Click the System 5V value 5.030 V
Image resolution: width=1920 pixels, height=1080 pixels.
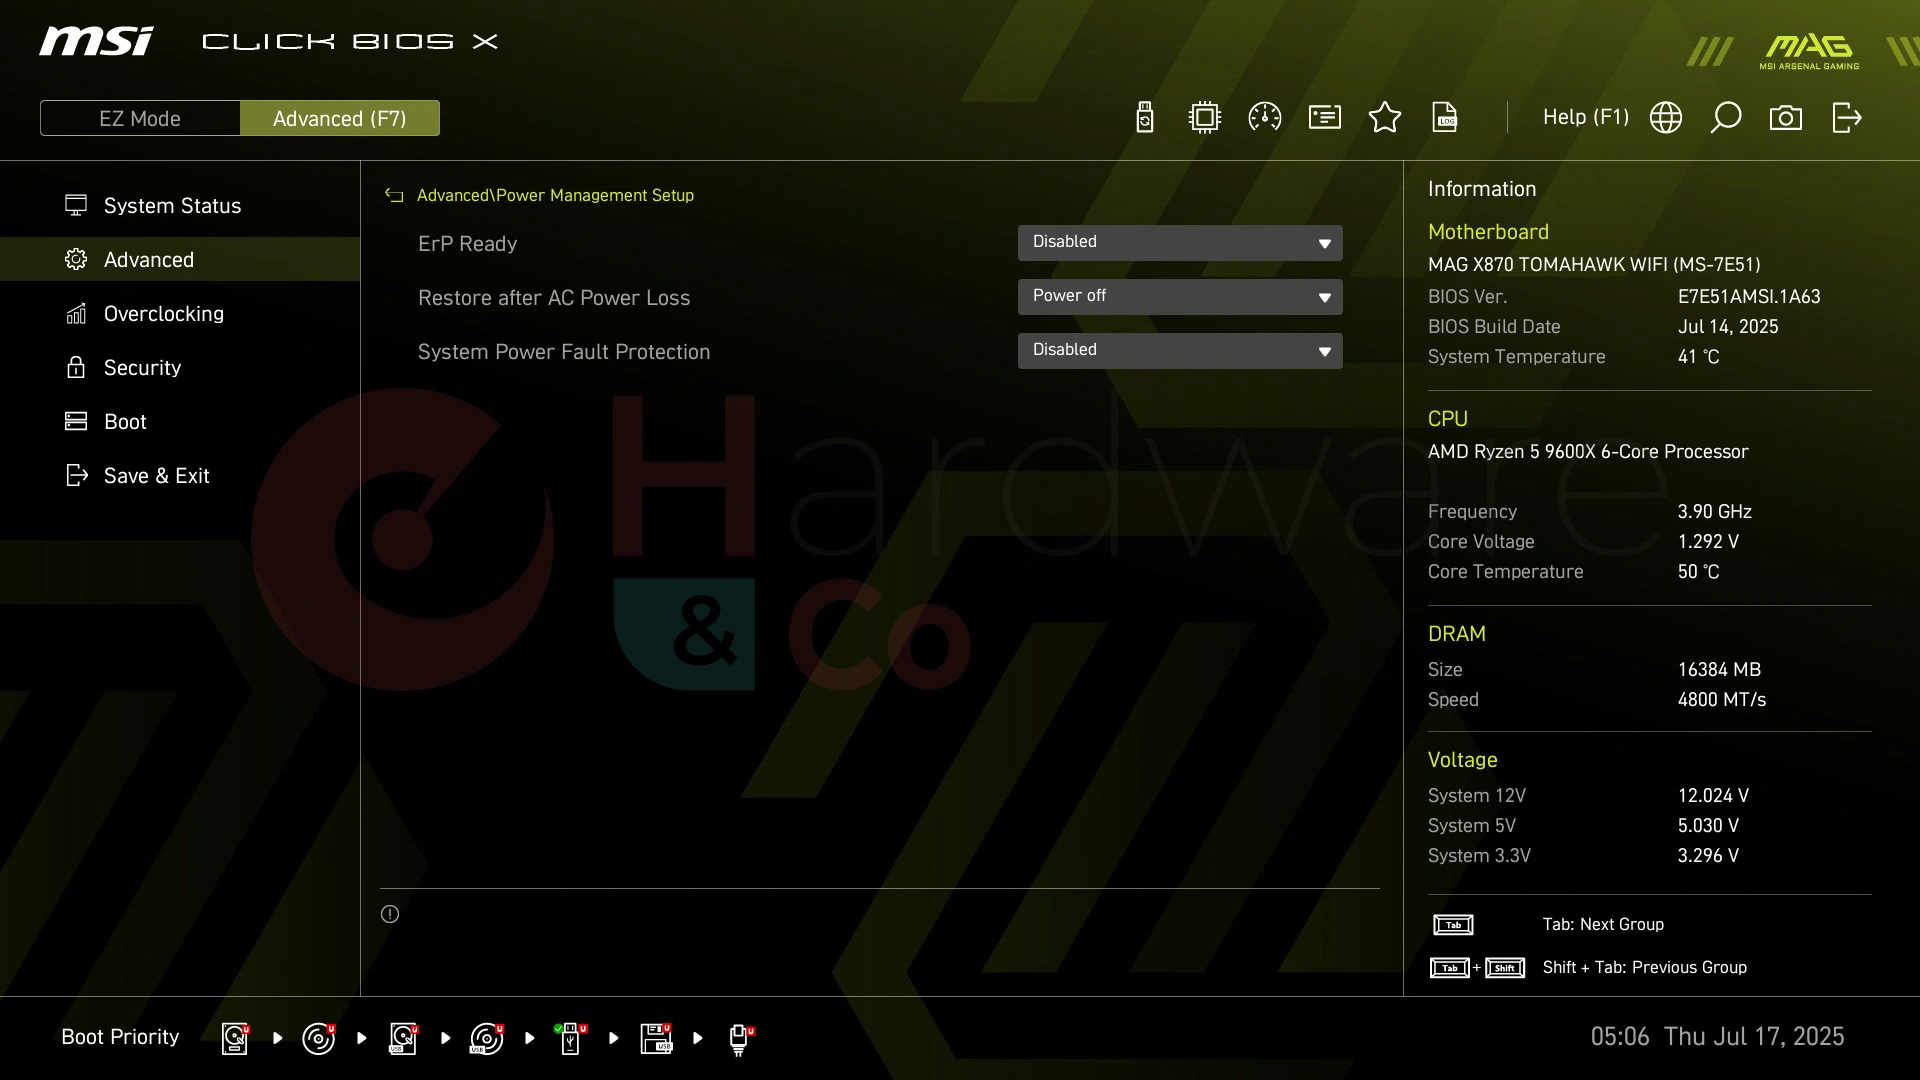click(1708, 826)
